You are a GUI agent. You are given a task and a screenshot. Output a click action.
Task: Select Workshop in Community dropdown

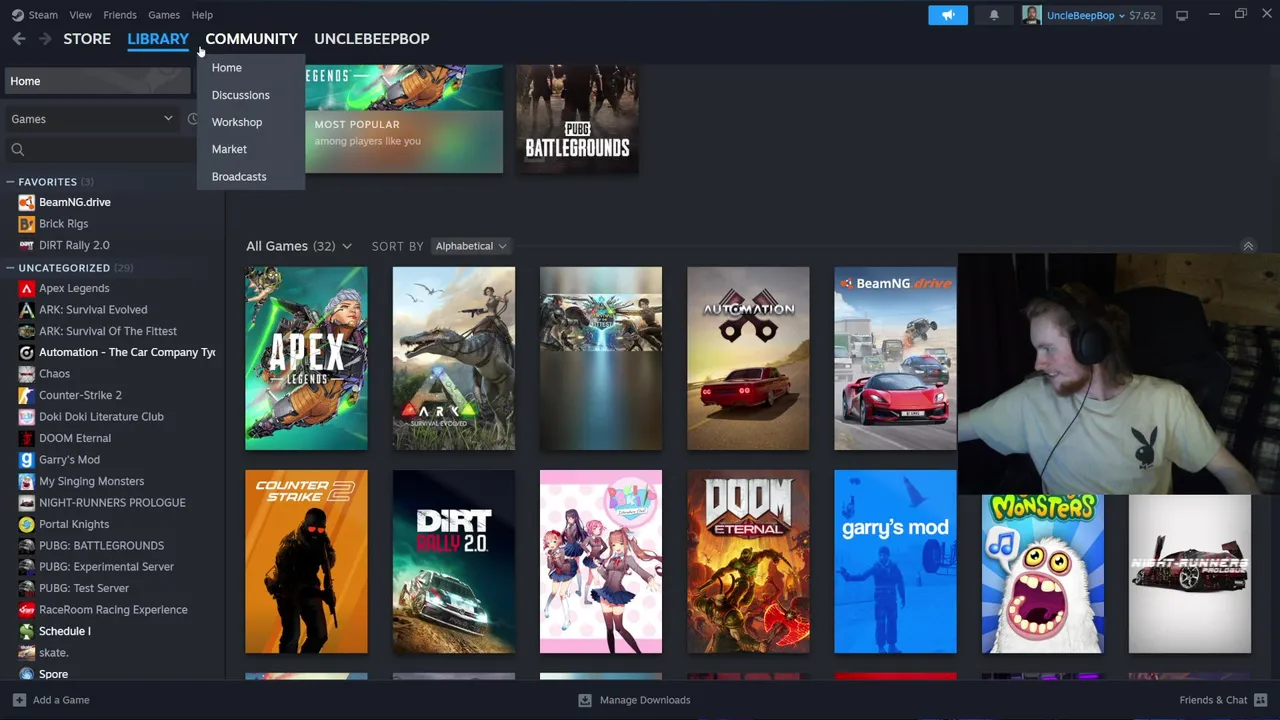click(237, 122)
